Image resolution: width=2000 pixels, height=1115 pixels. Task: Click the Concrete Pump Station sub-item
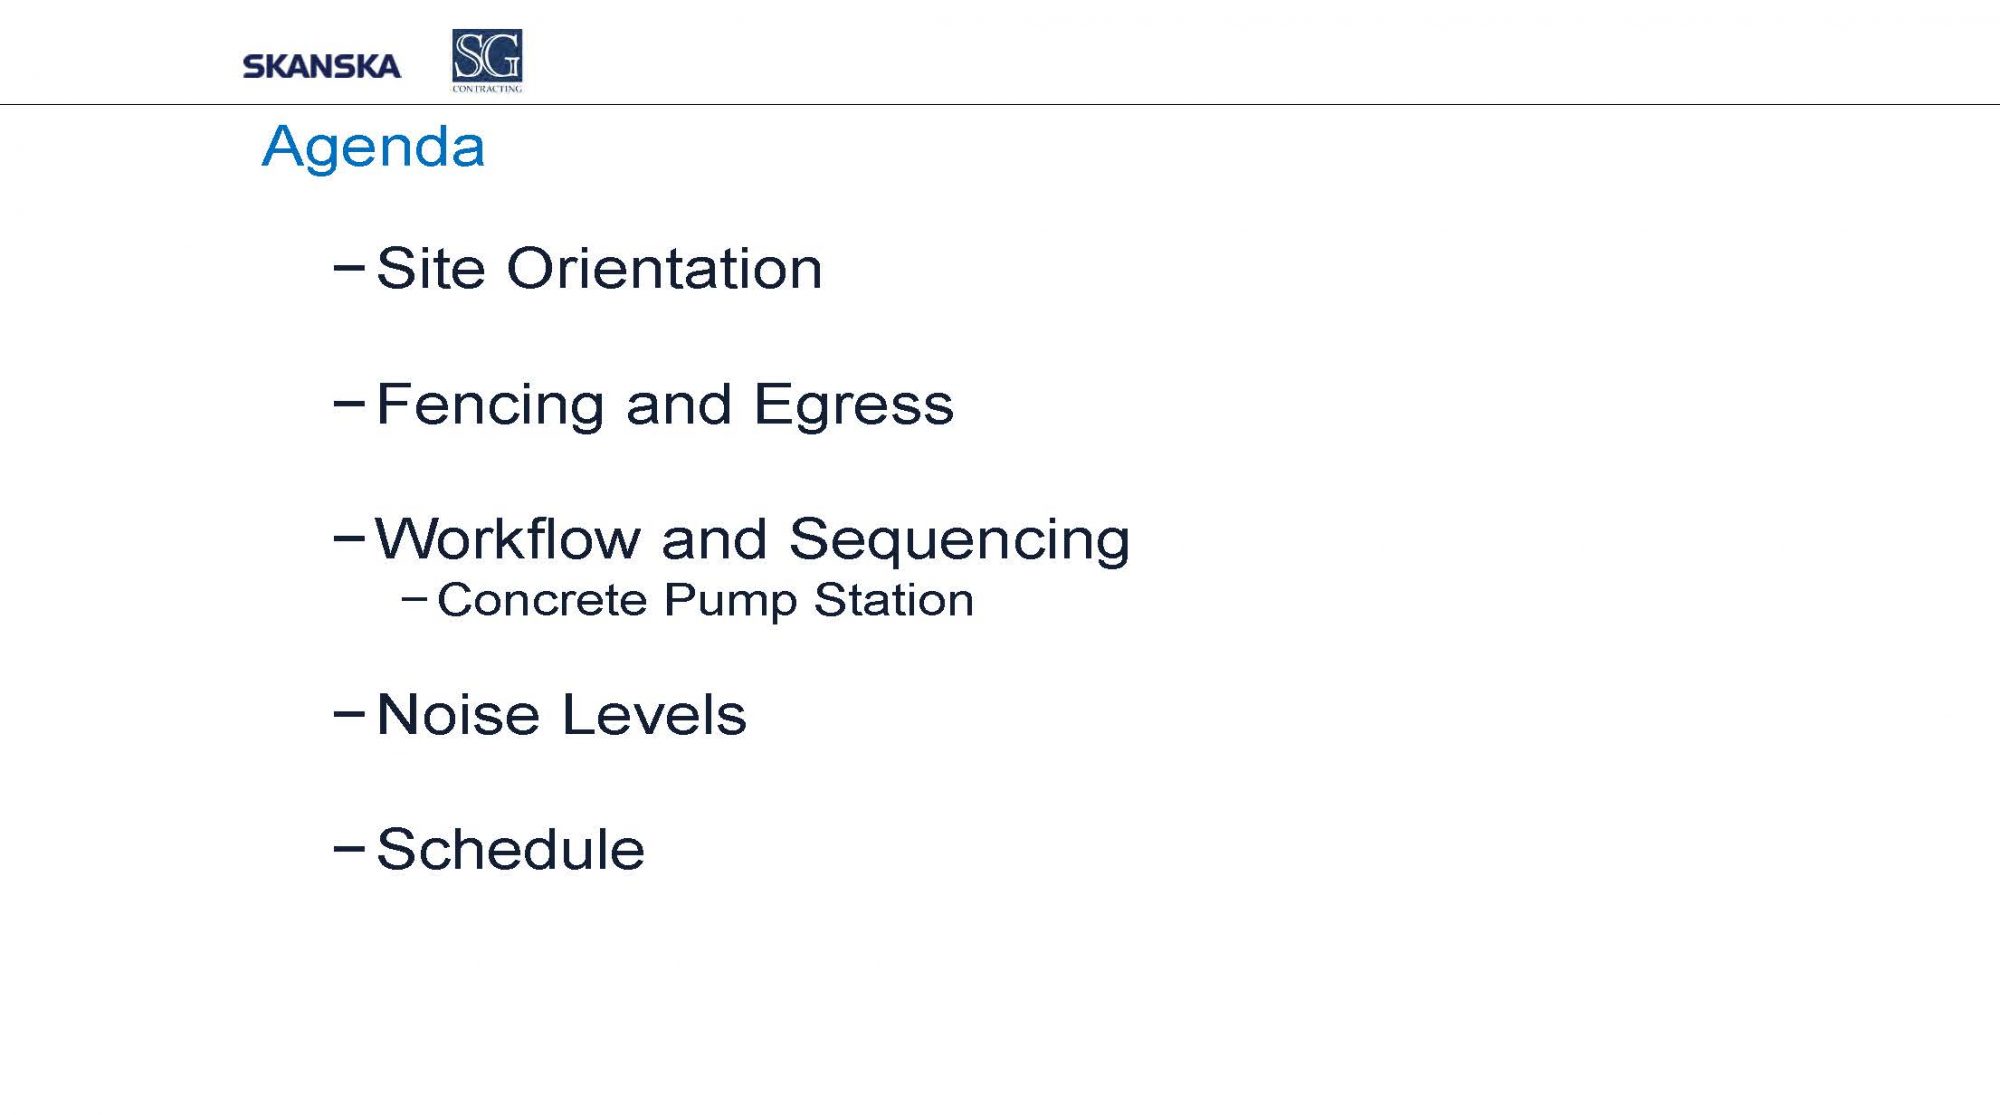click(x=705, y=600)
